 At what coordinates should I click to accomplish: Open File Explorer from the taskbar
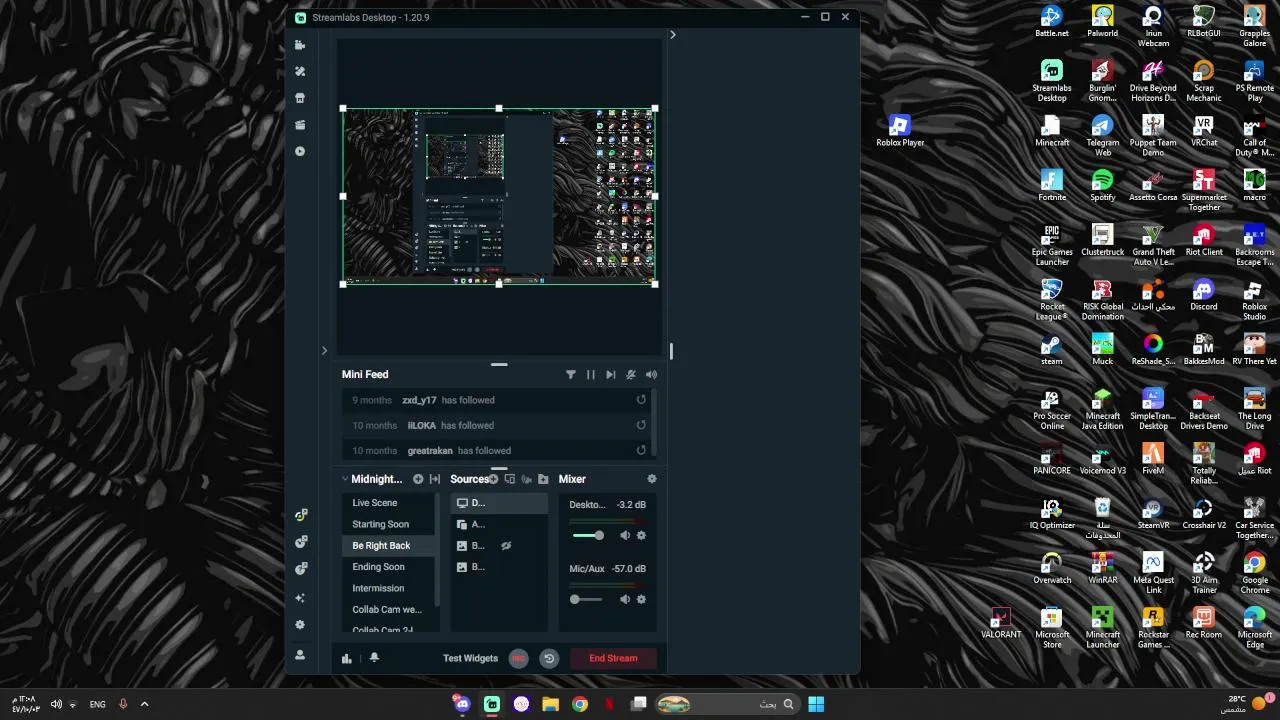[x=550, y=704]
